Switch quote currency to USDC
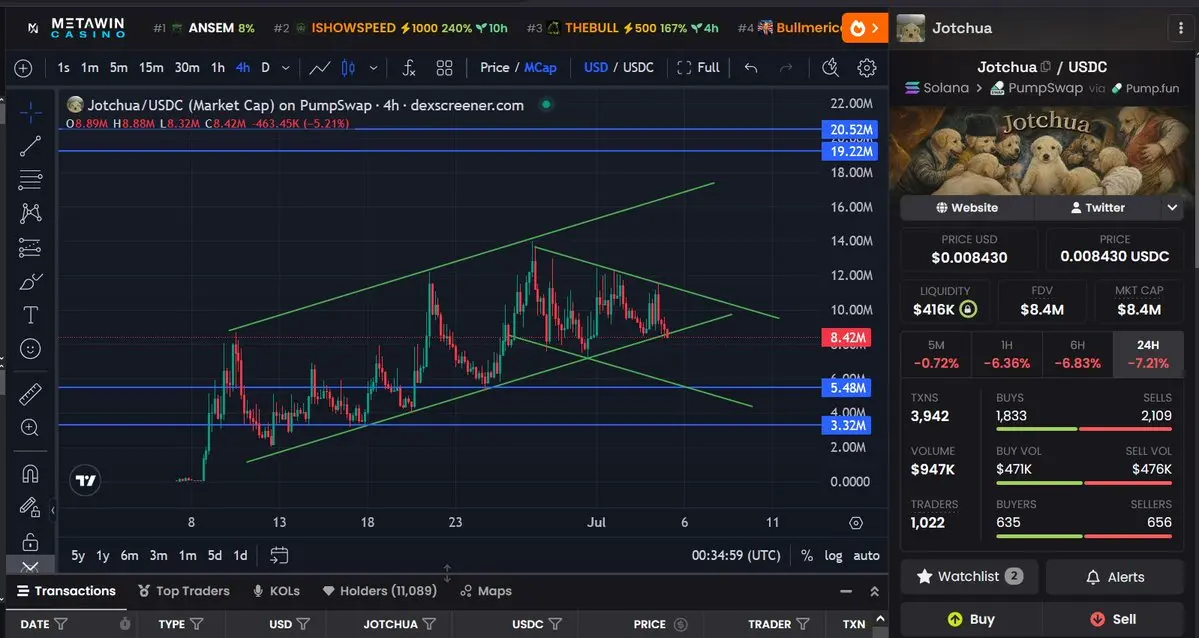The width and height of the screenshot is (1199, 638). point(638,67)
